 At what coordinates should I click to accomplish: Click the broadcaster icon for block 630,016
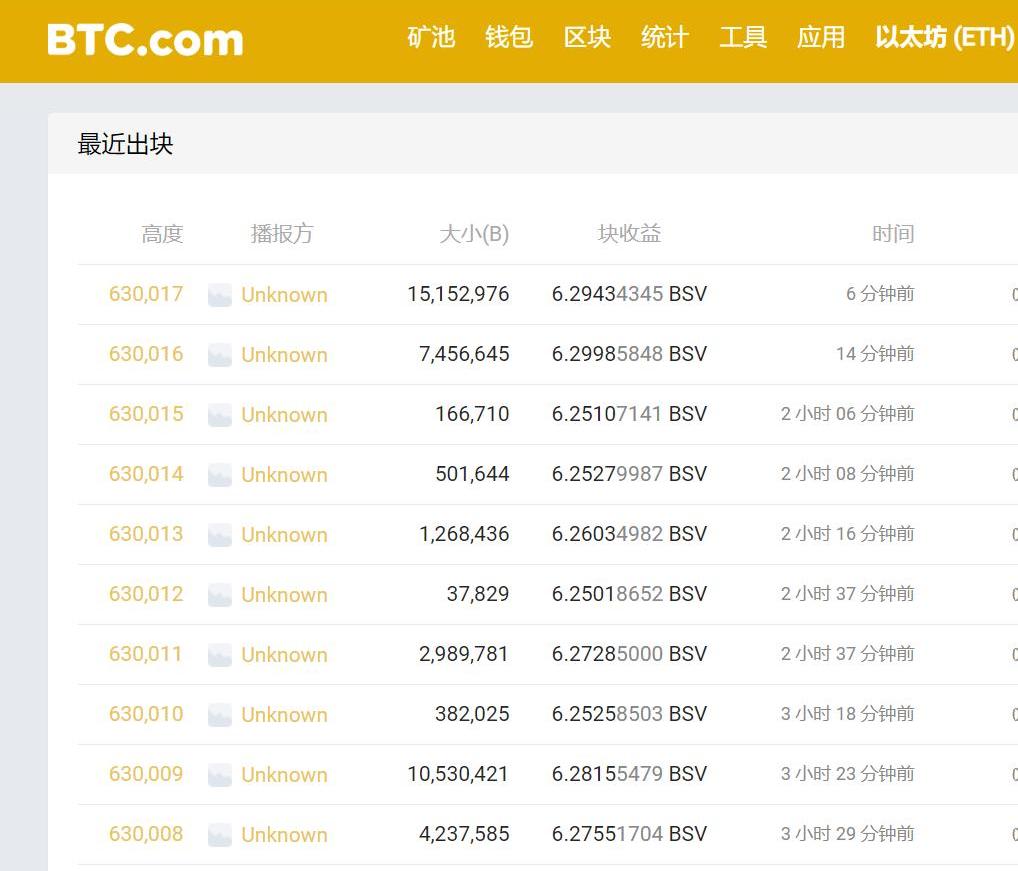pyautogui.click(x=220, y=355)
